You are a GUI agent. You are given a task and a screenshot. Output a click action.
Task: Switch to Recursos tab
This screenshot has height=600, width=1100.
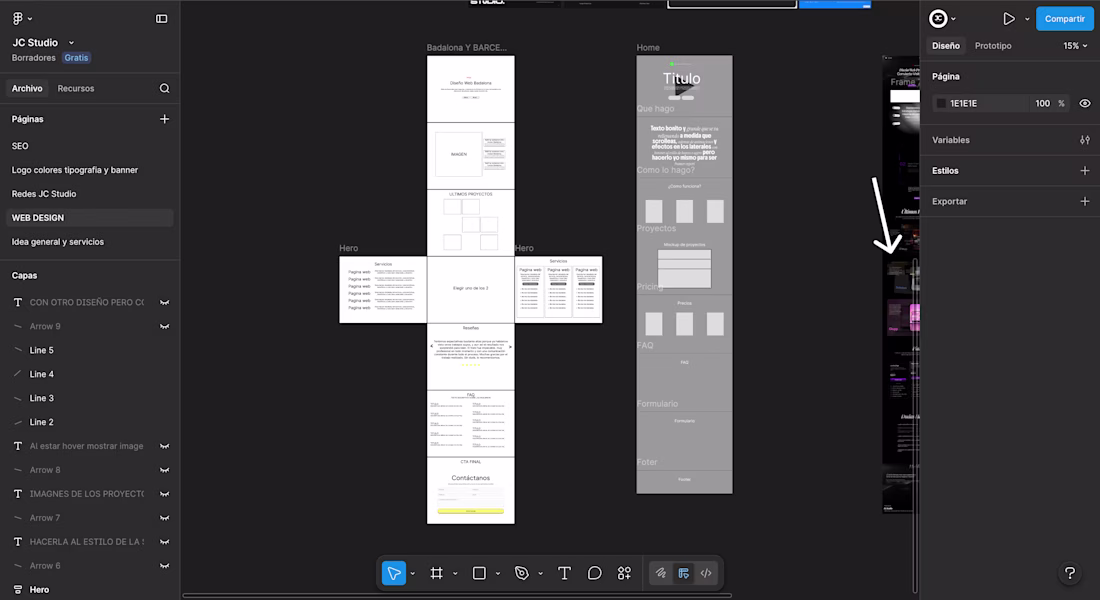76,88
